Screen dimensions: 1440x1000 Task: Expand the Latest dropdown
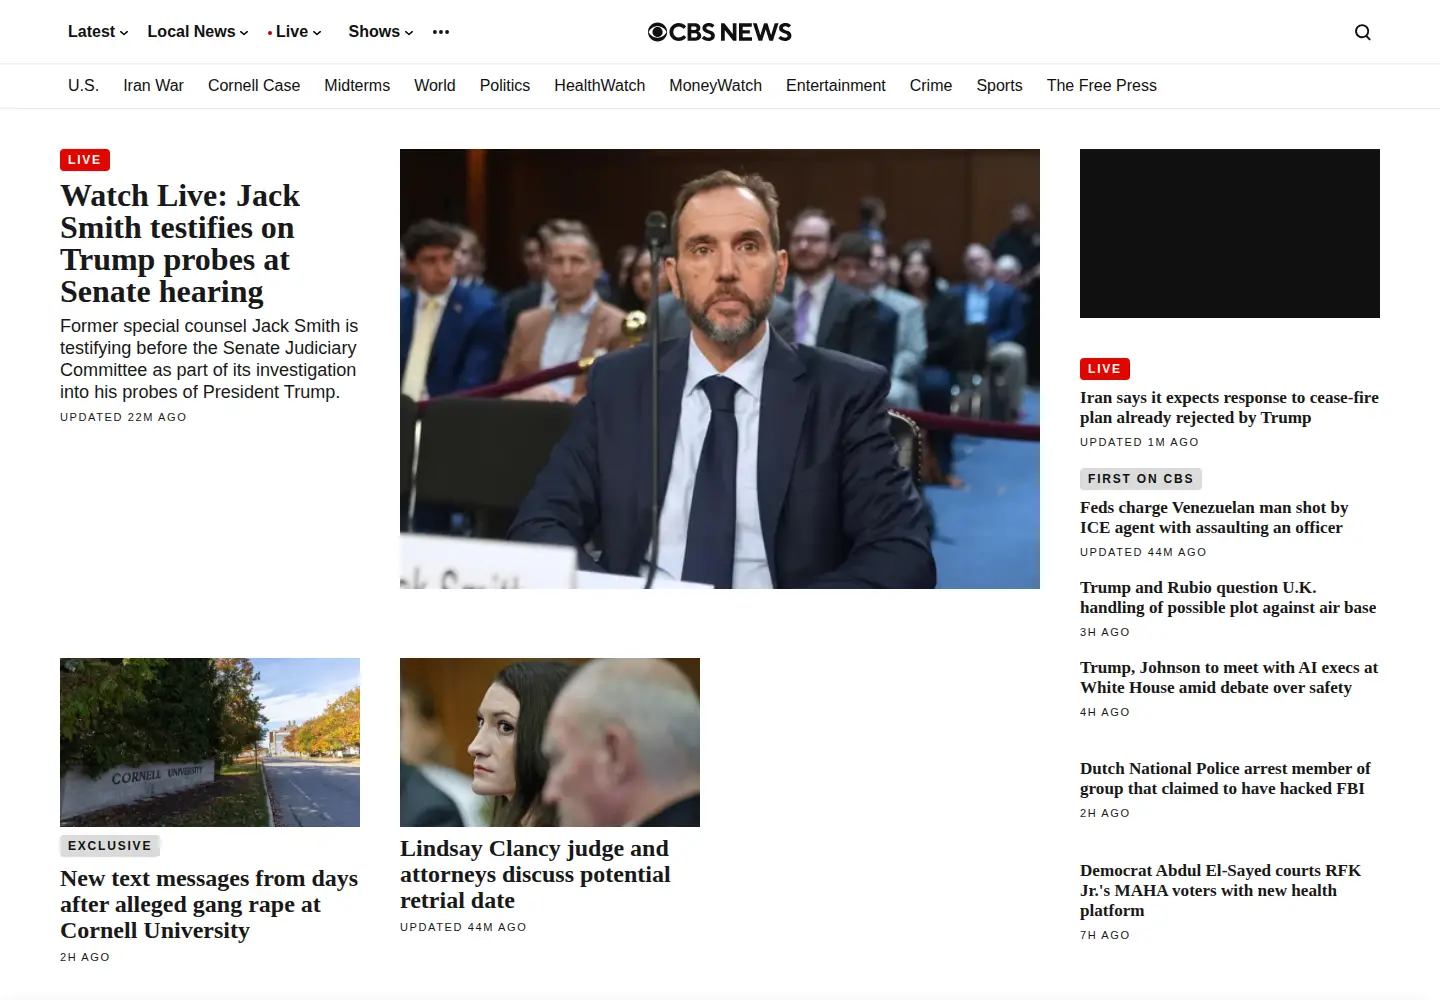coord(98,32)
